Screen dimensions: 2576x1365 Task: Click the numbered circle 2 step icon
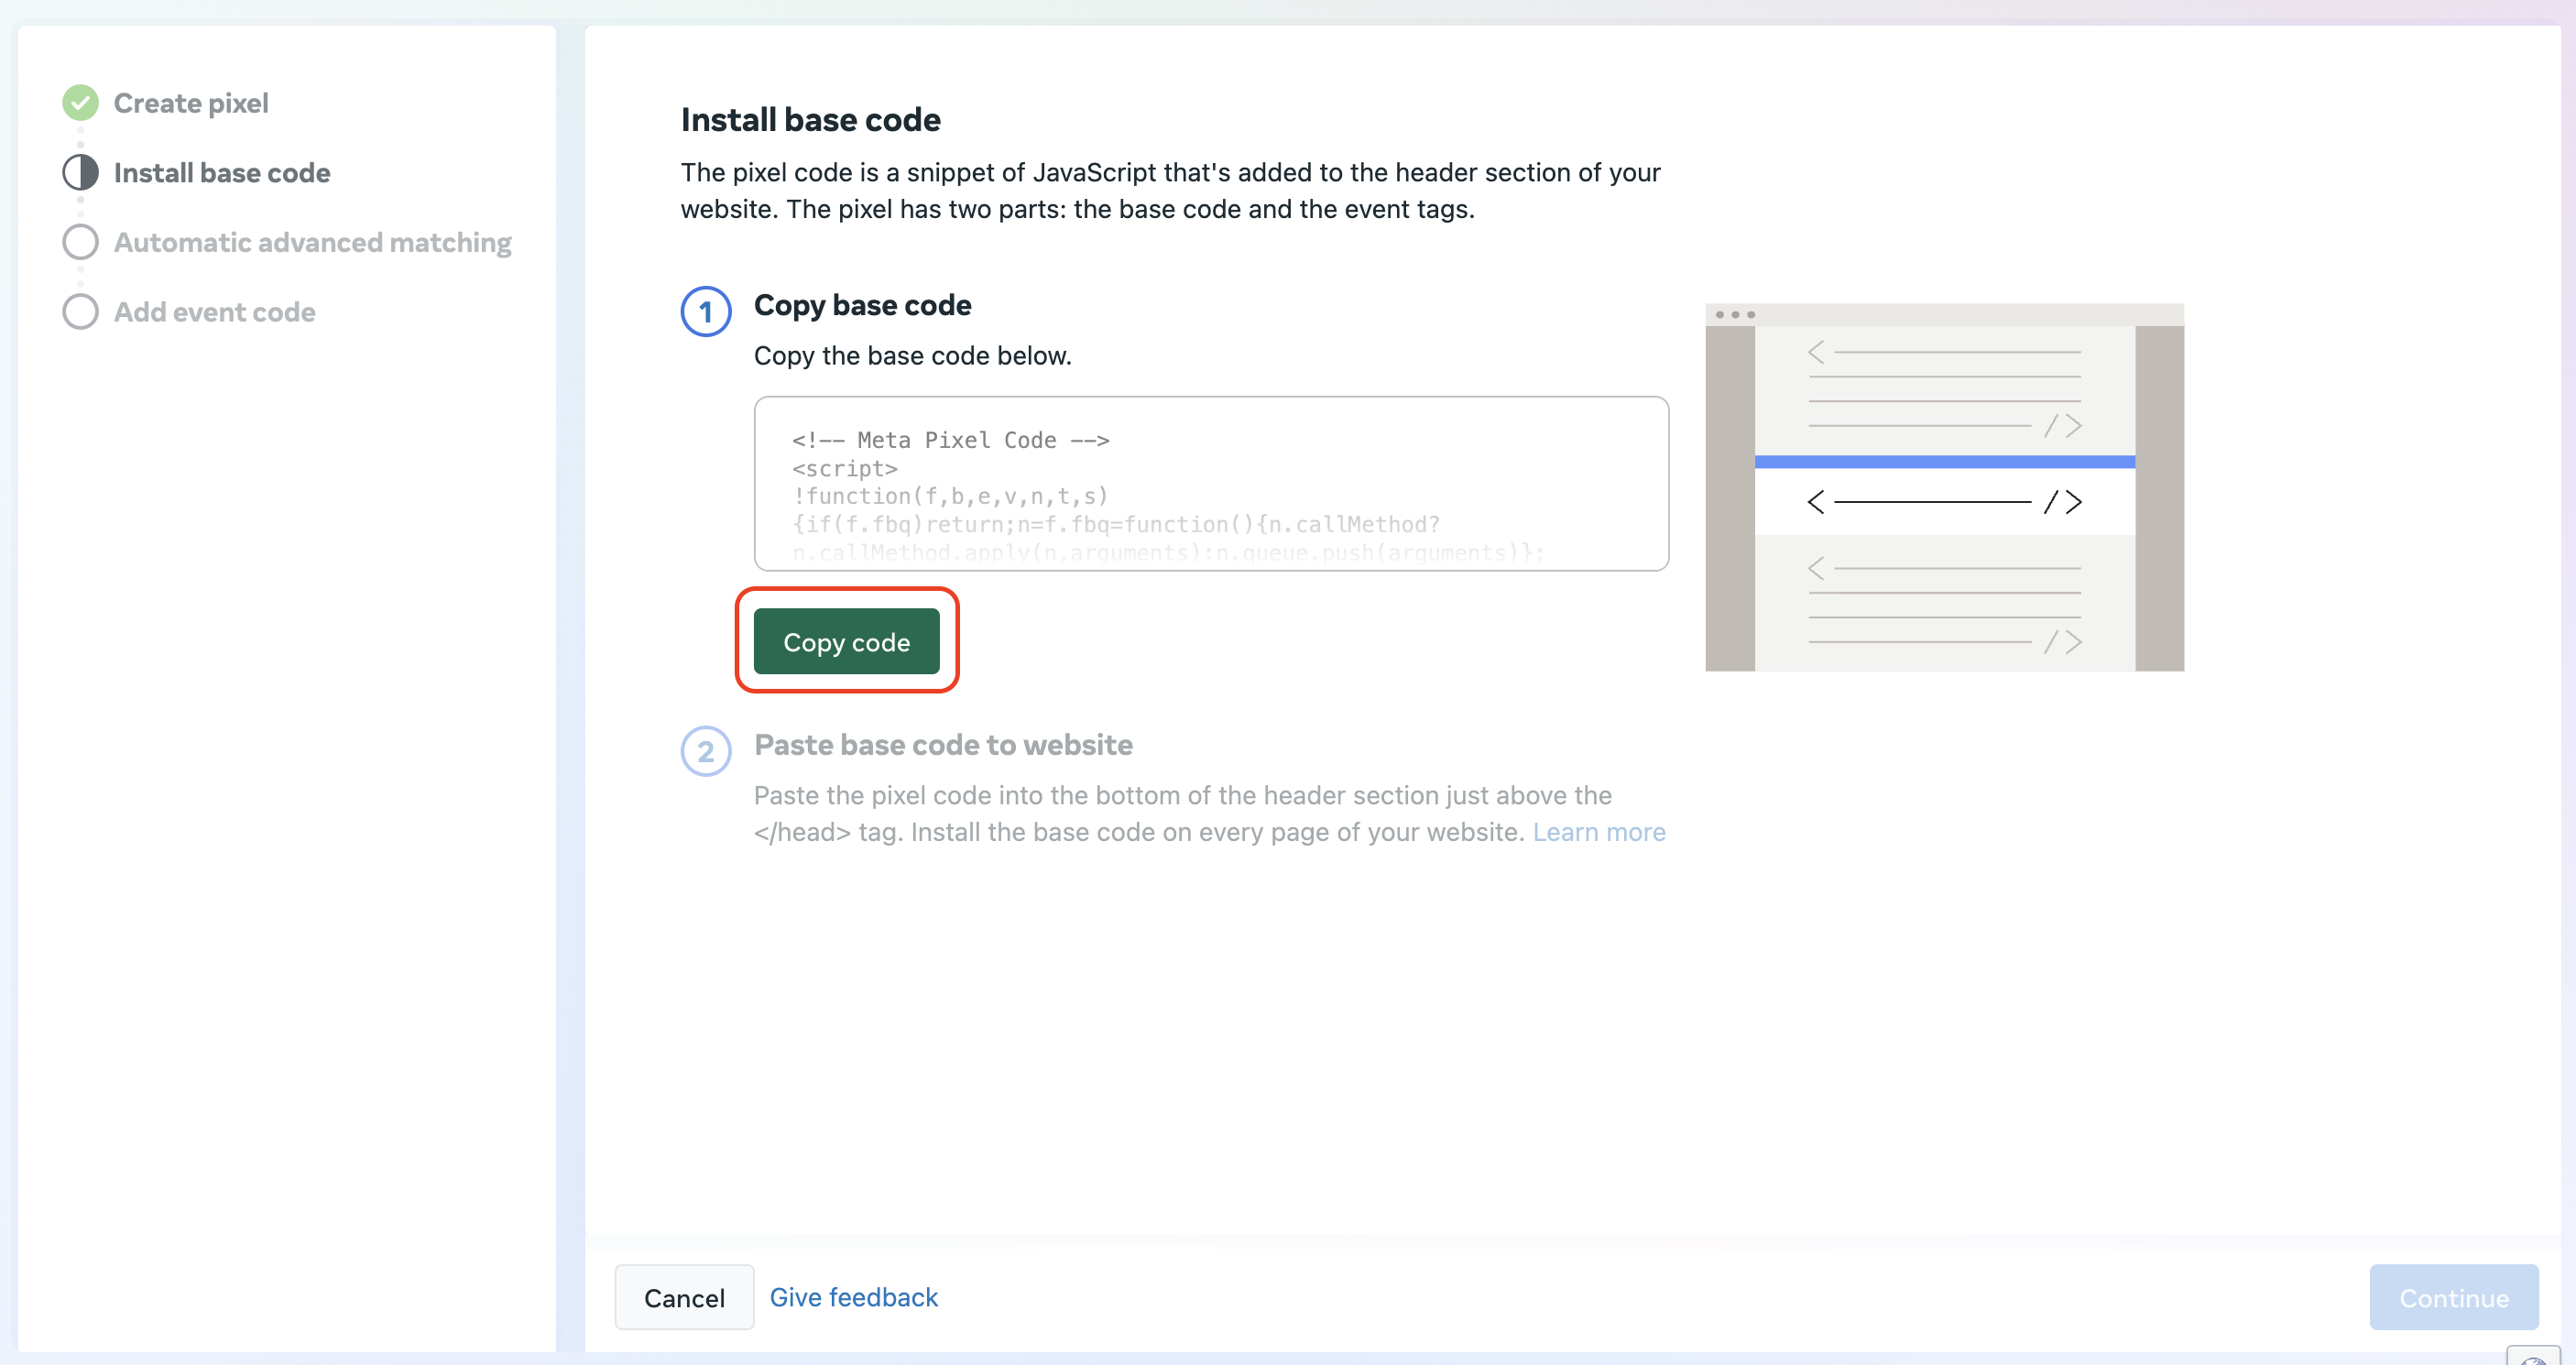[706, 751]
